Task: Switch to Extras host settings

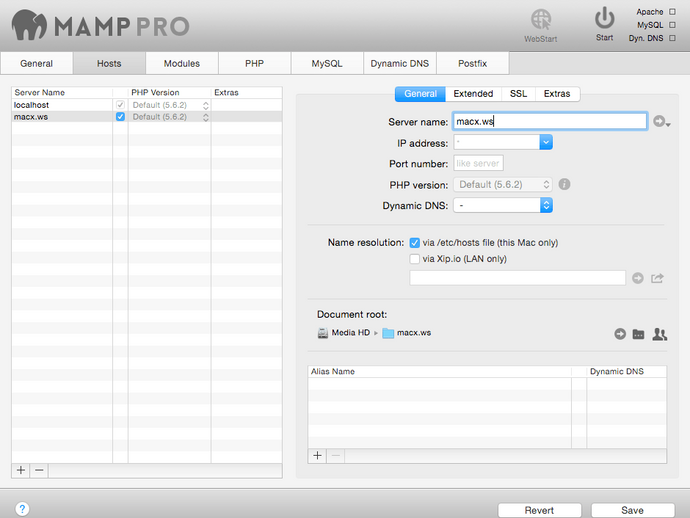Action: (x=557, y=94)
